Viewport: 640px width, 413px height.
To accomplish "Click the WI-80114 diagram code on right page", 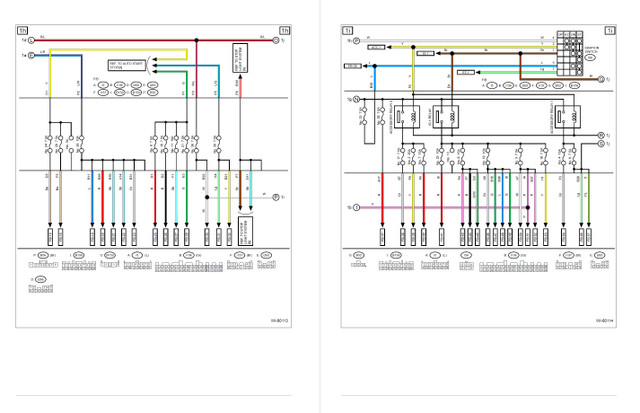I will tap(604, 320).
